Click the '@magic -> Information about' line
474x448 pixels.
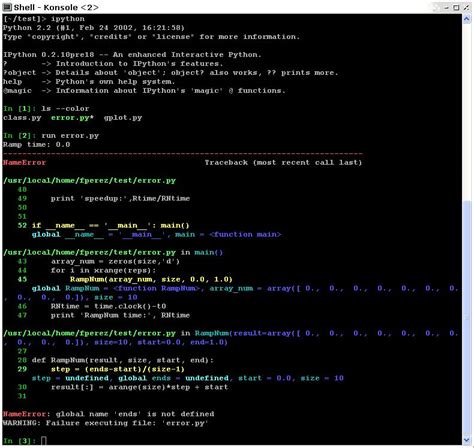pos(144,91)
